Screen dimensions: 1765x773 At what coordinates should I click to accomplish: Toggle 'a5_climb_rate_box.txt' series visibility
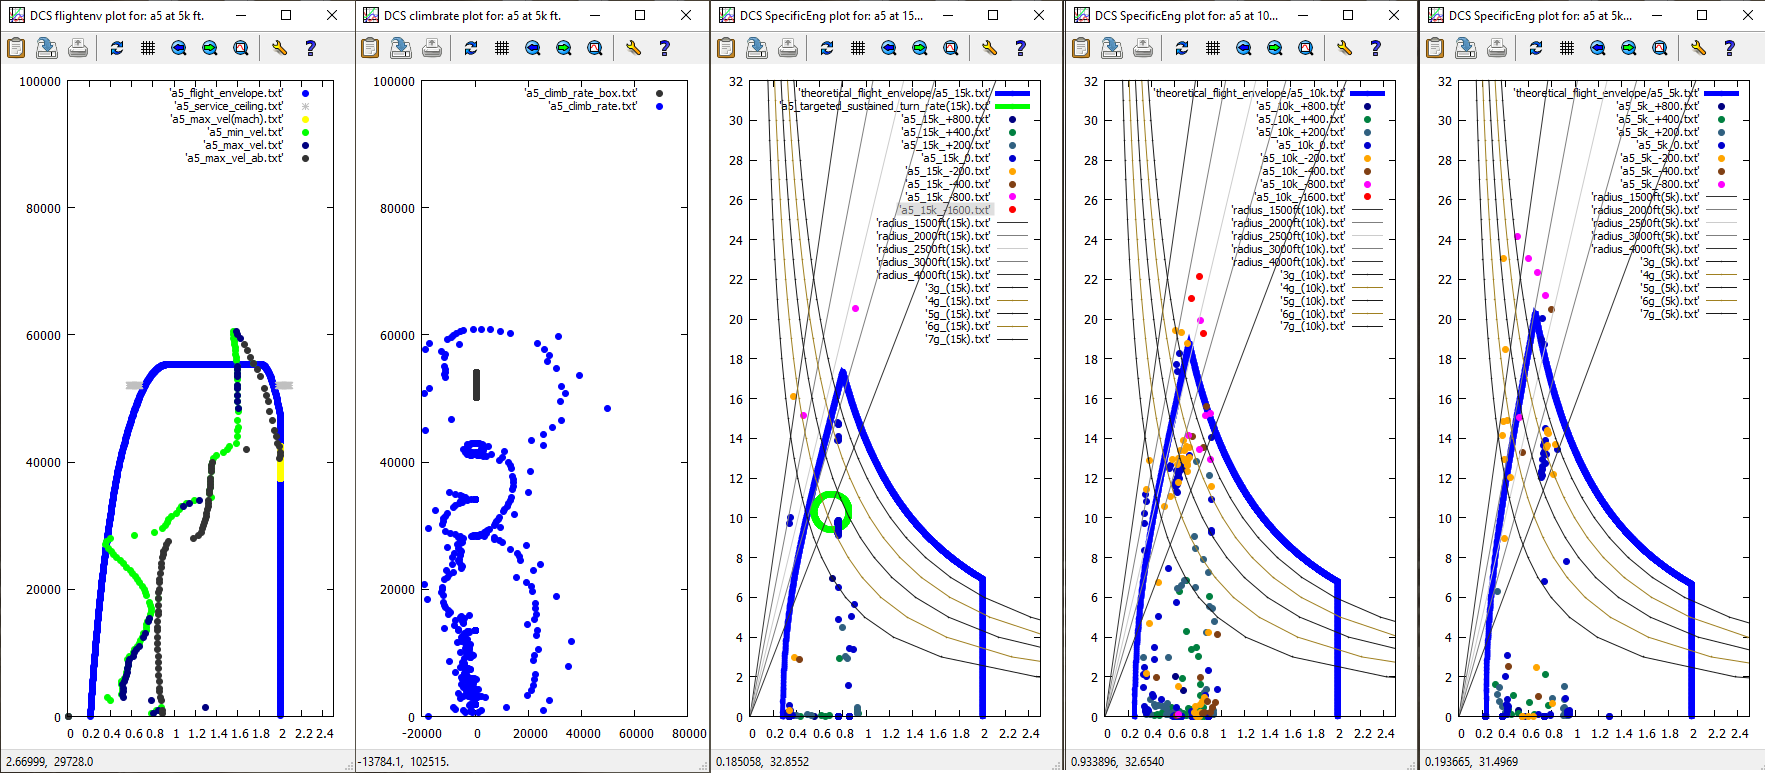click(581, 93)
